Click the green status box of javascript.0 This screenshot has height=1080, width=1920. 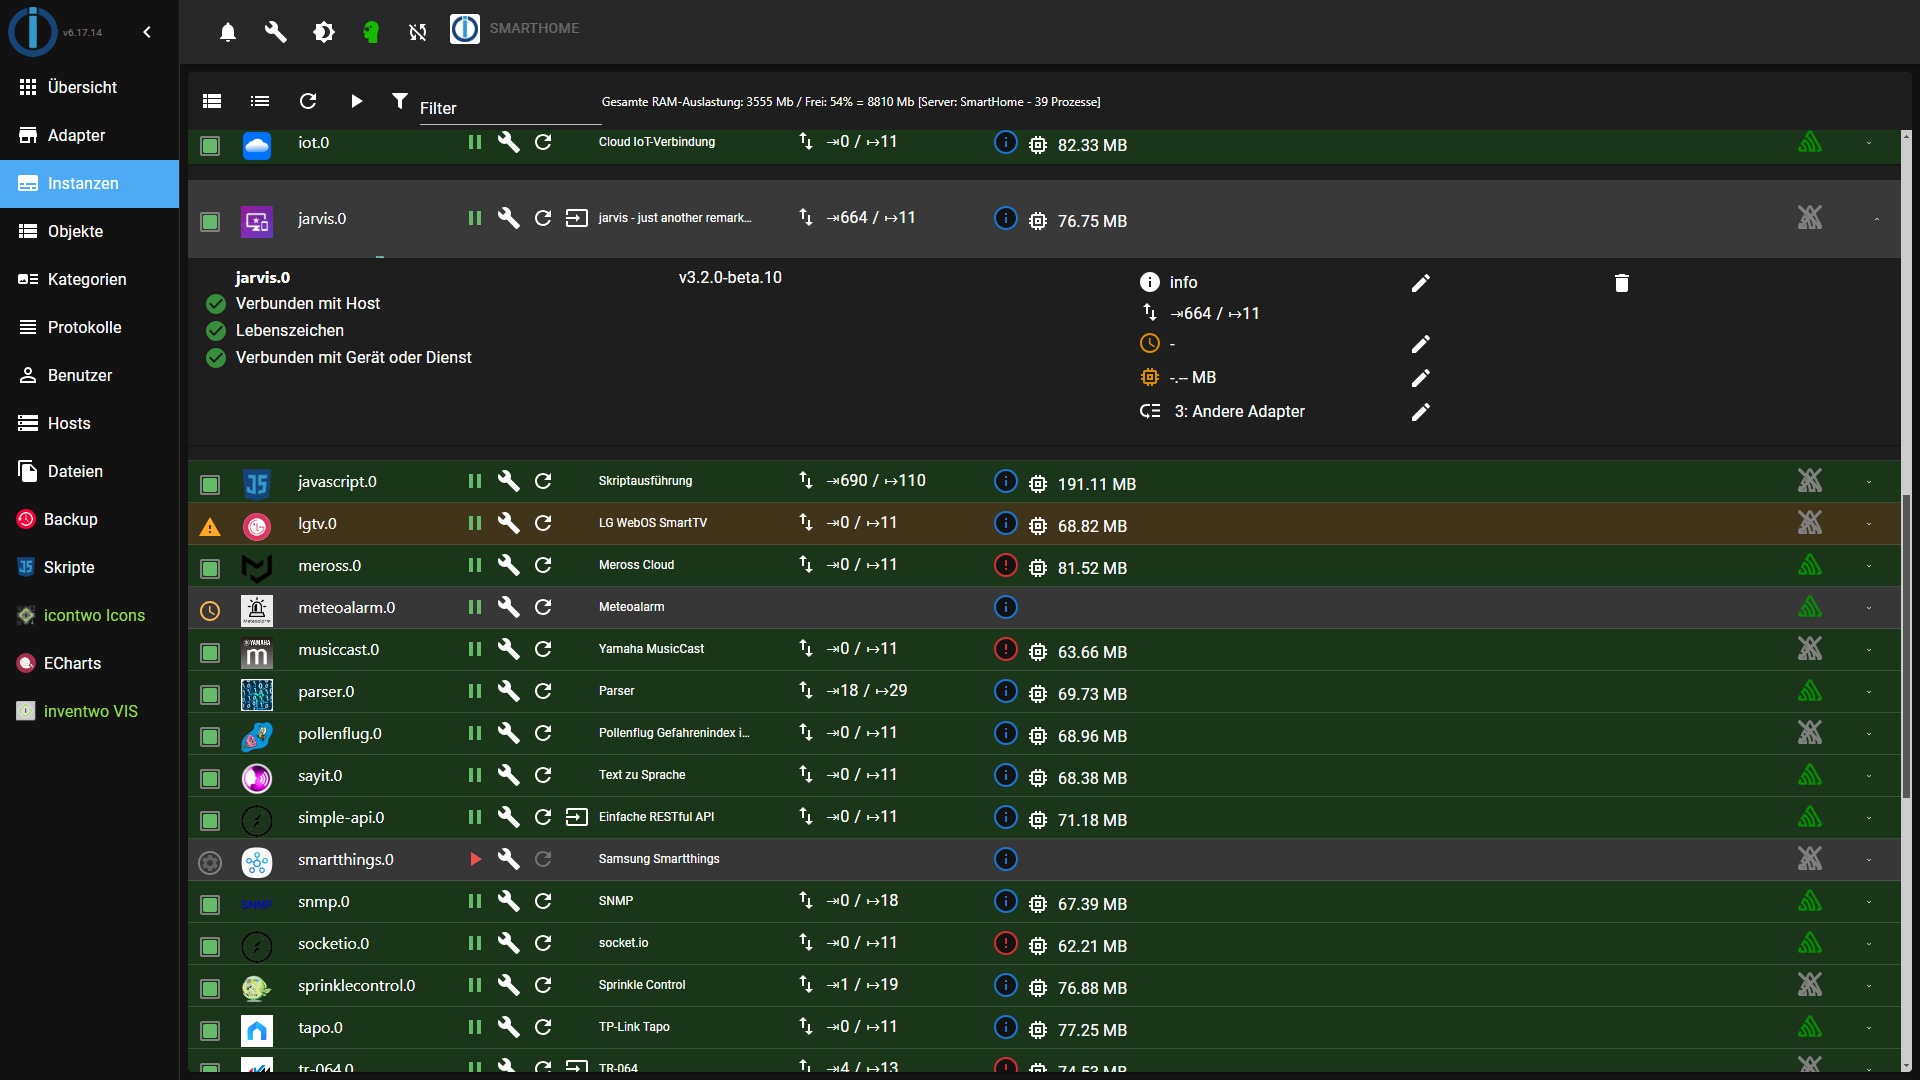tap(210, 485)
